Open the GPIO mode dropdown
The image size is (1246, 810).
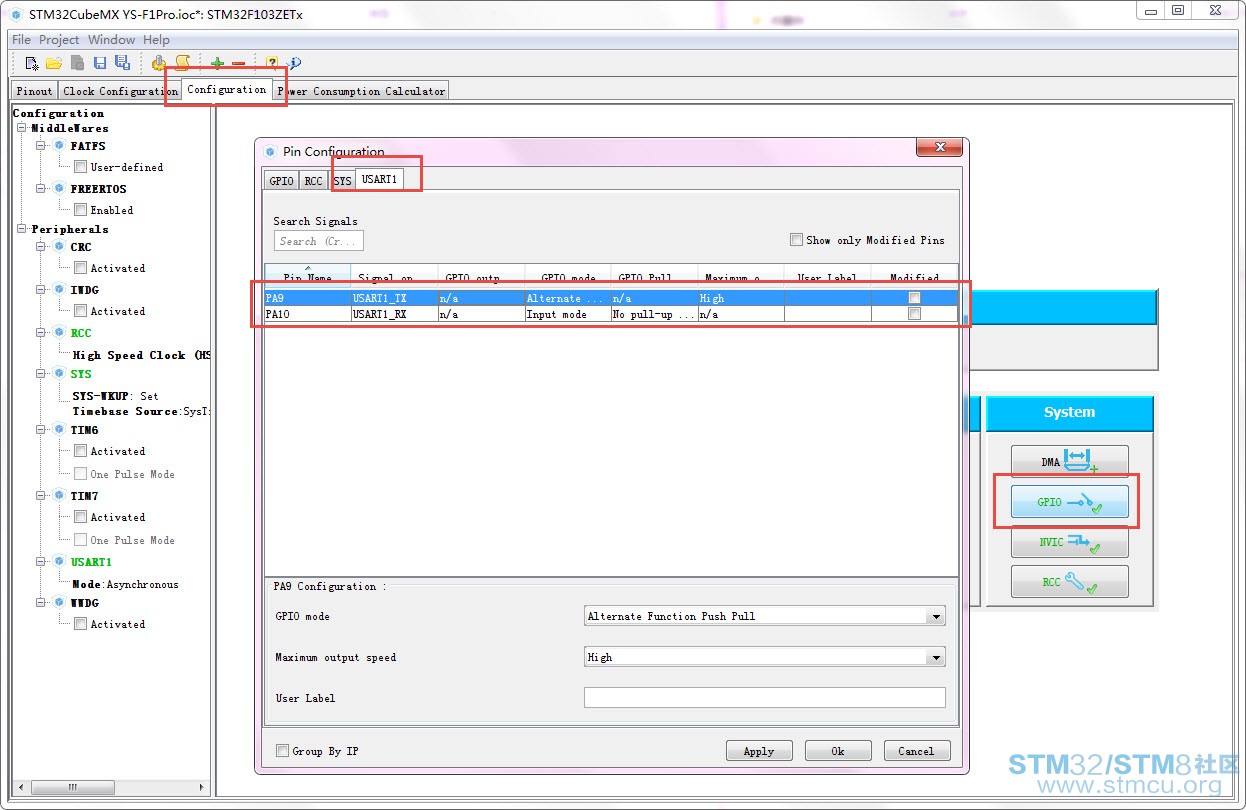pos(765,616)
